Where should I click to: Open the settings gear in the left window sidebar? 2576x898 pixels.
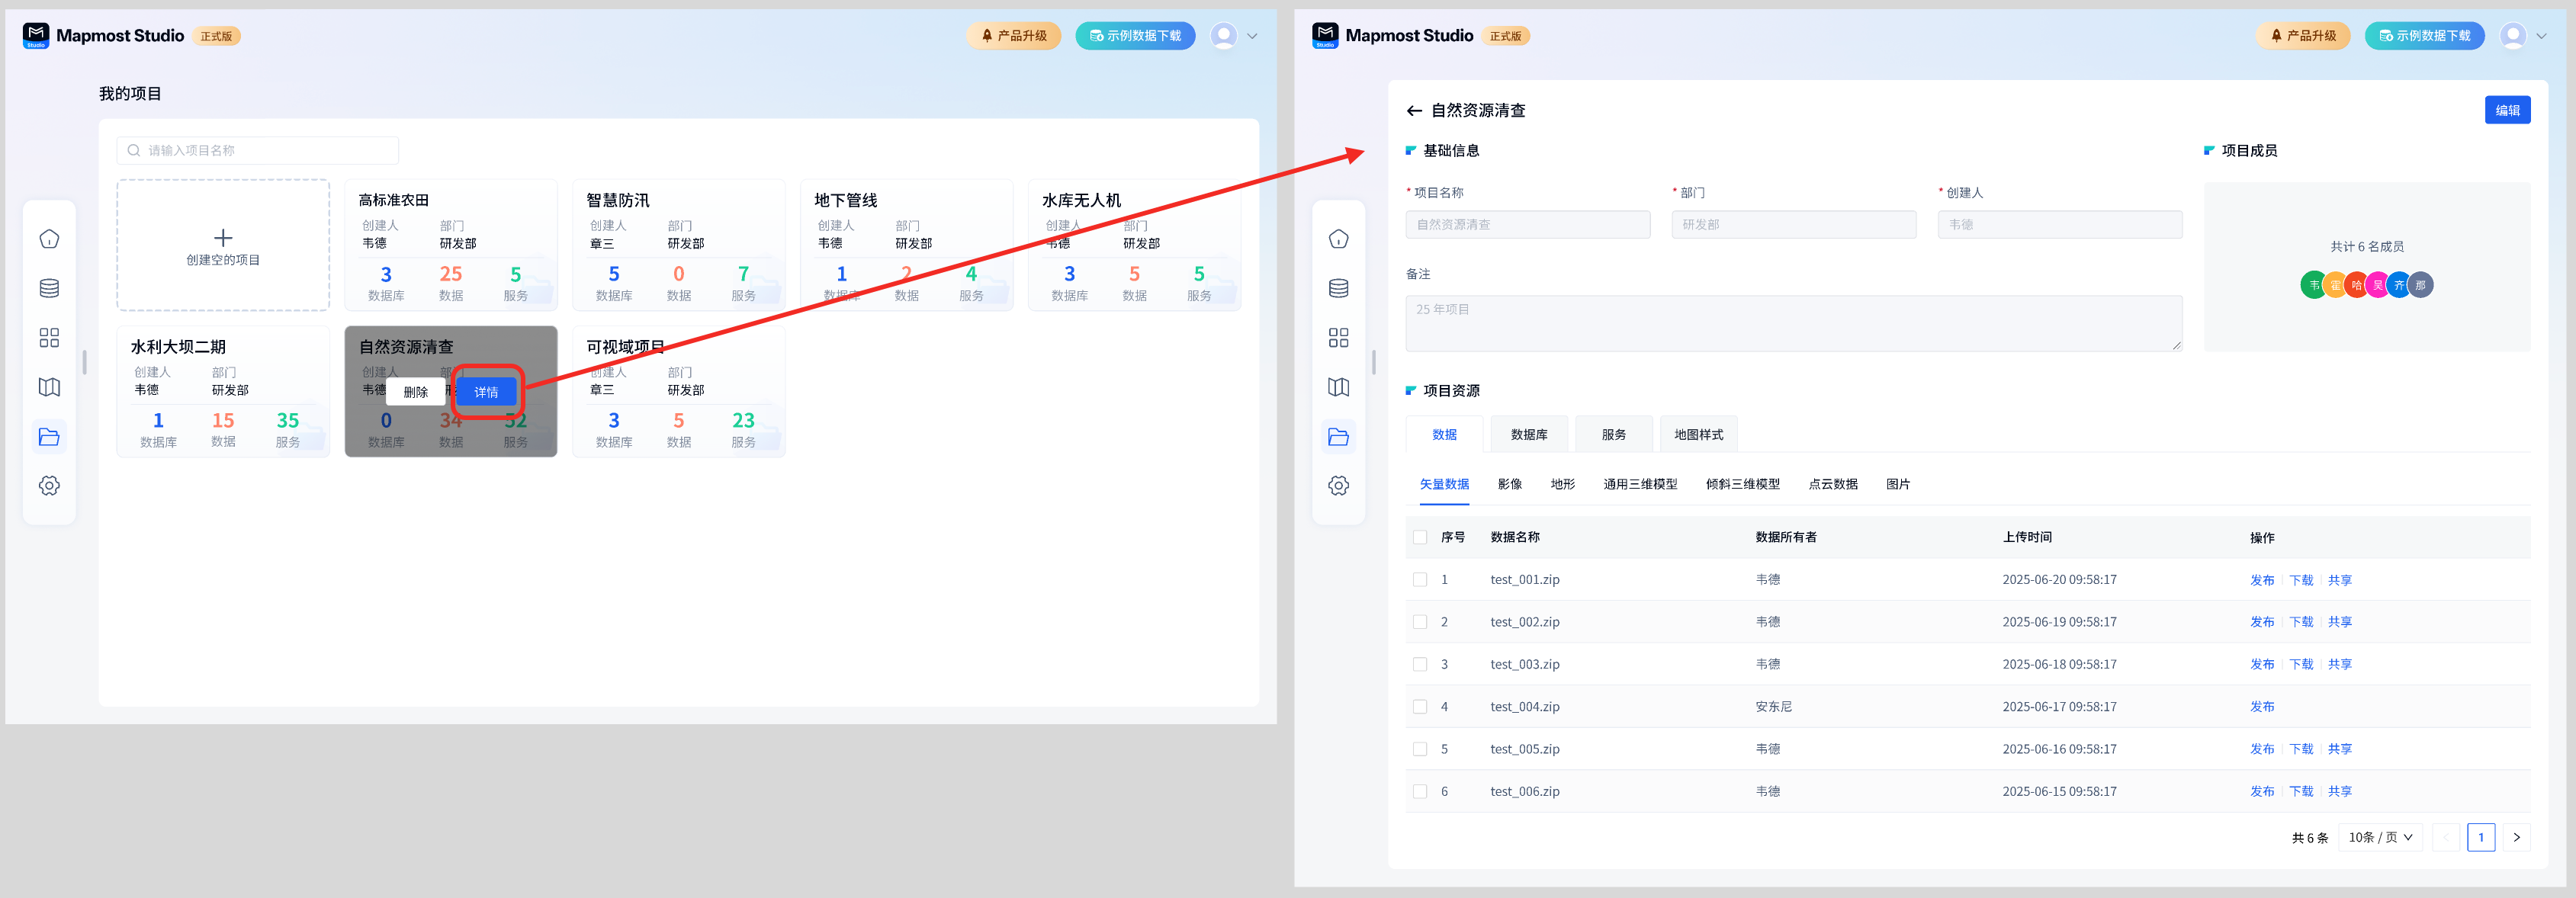[x=49, y=485]
